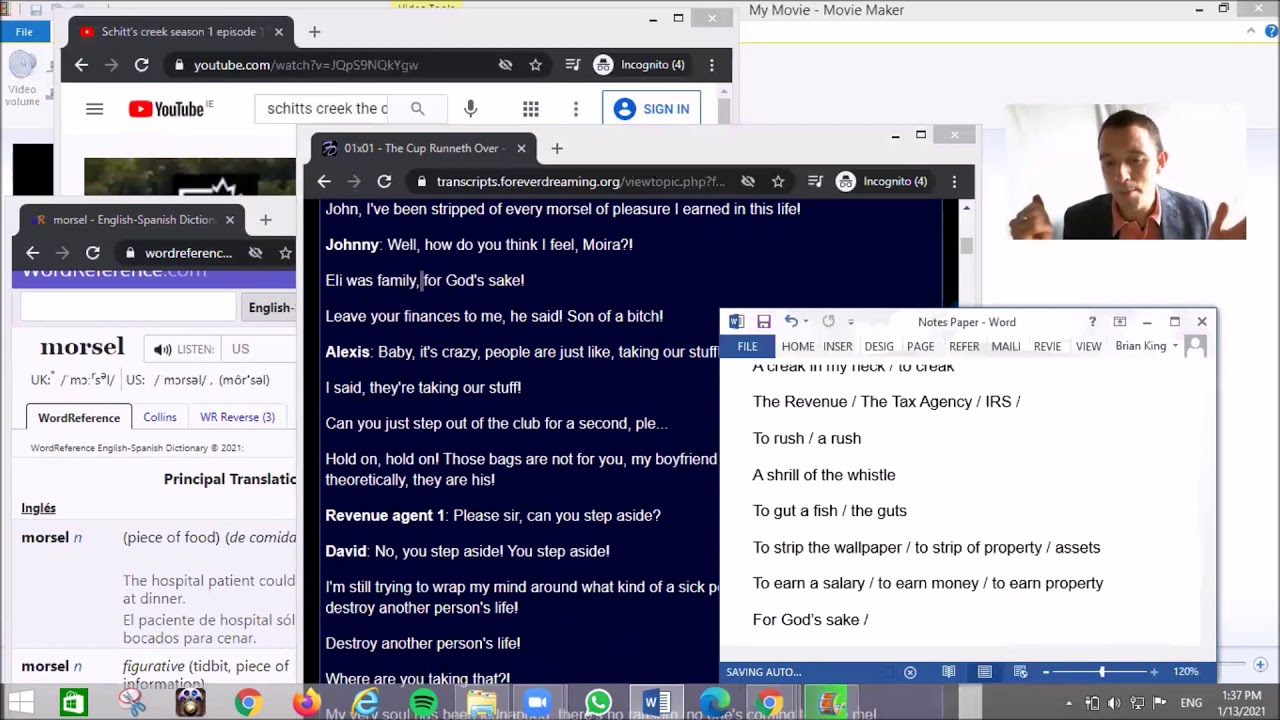The width and height of the screenshot is (1280, 720).
Task: Select Read Mode view in Word status bar
Action: [948, 672]
